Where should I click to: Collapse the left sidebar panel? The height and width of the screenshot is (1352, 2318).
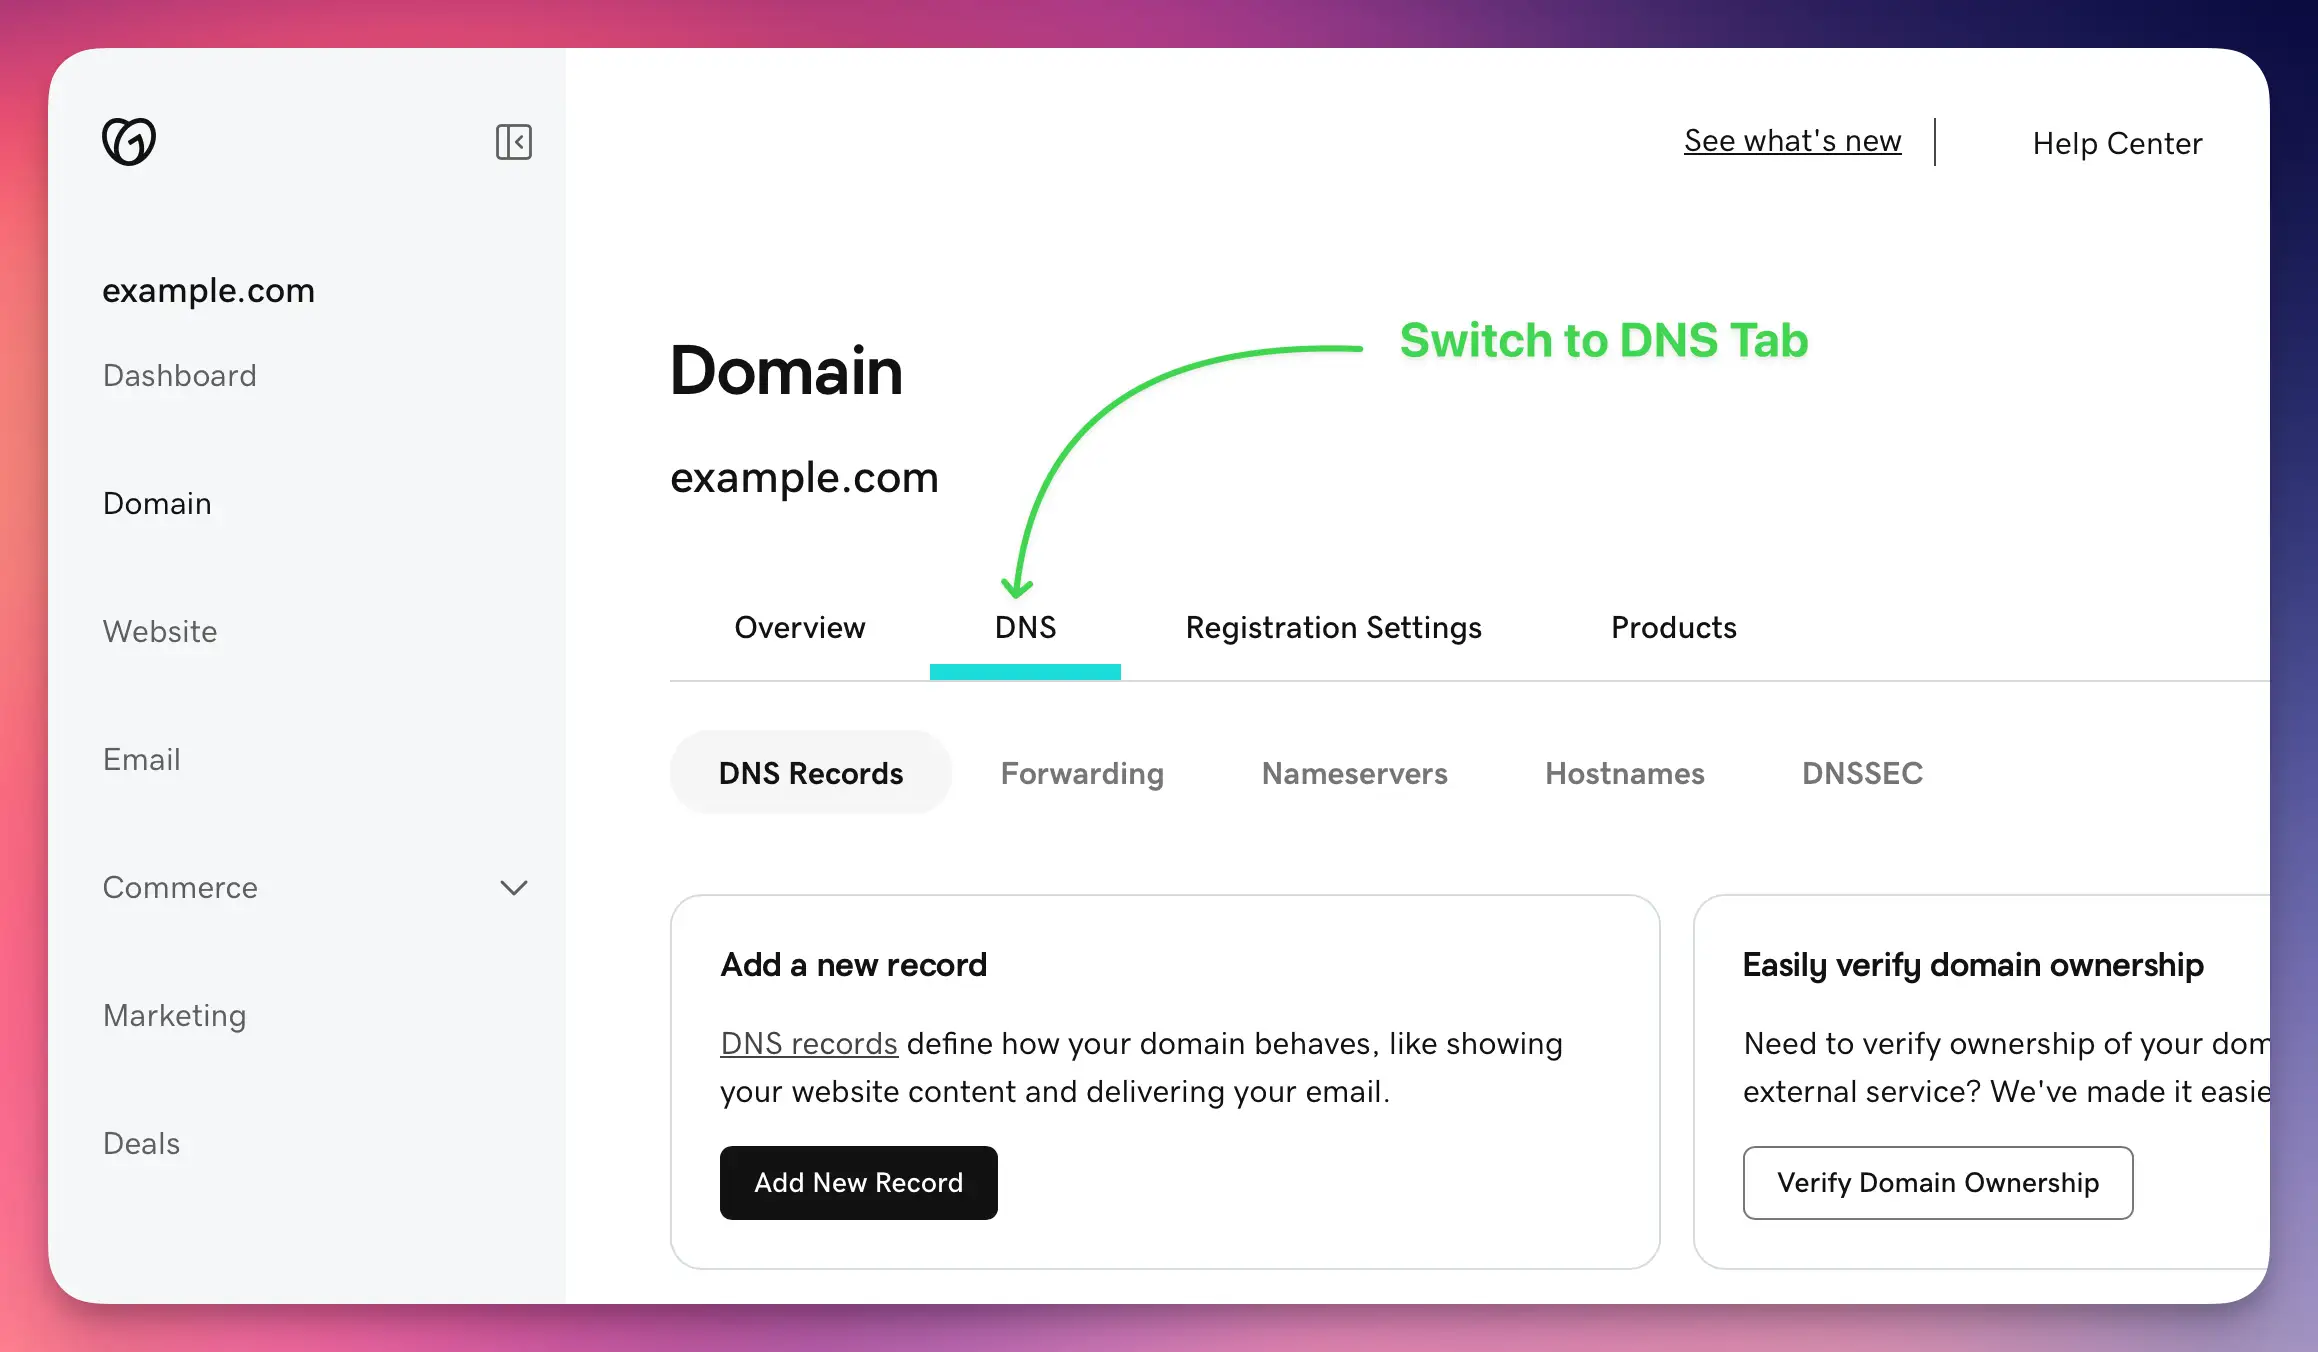pos(514,142)
